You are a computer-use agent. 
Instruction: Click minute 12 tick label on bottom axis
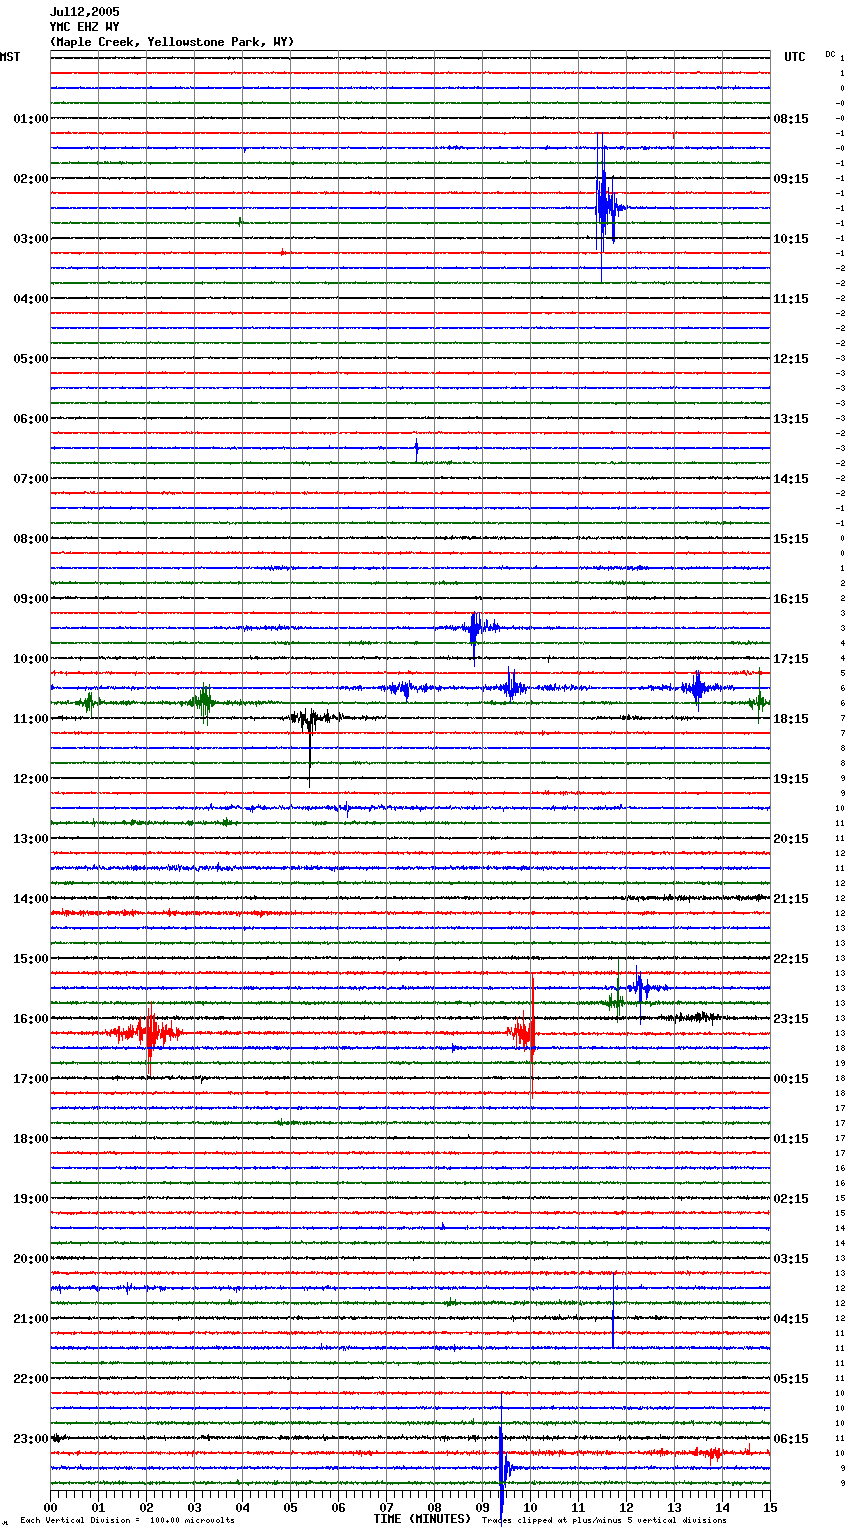click(x=626, y=1507)
